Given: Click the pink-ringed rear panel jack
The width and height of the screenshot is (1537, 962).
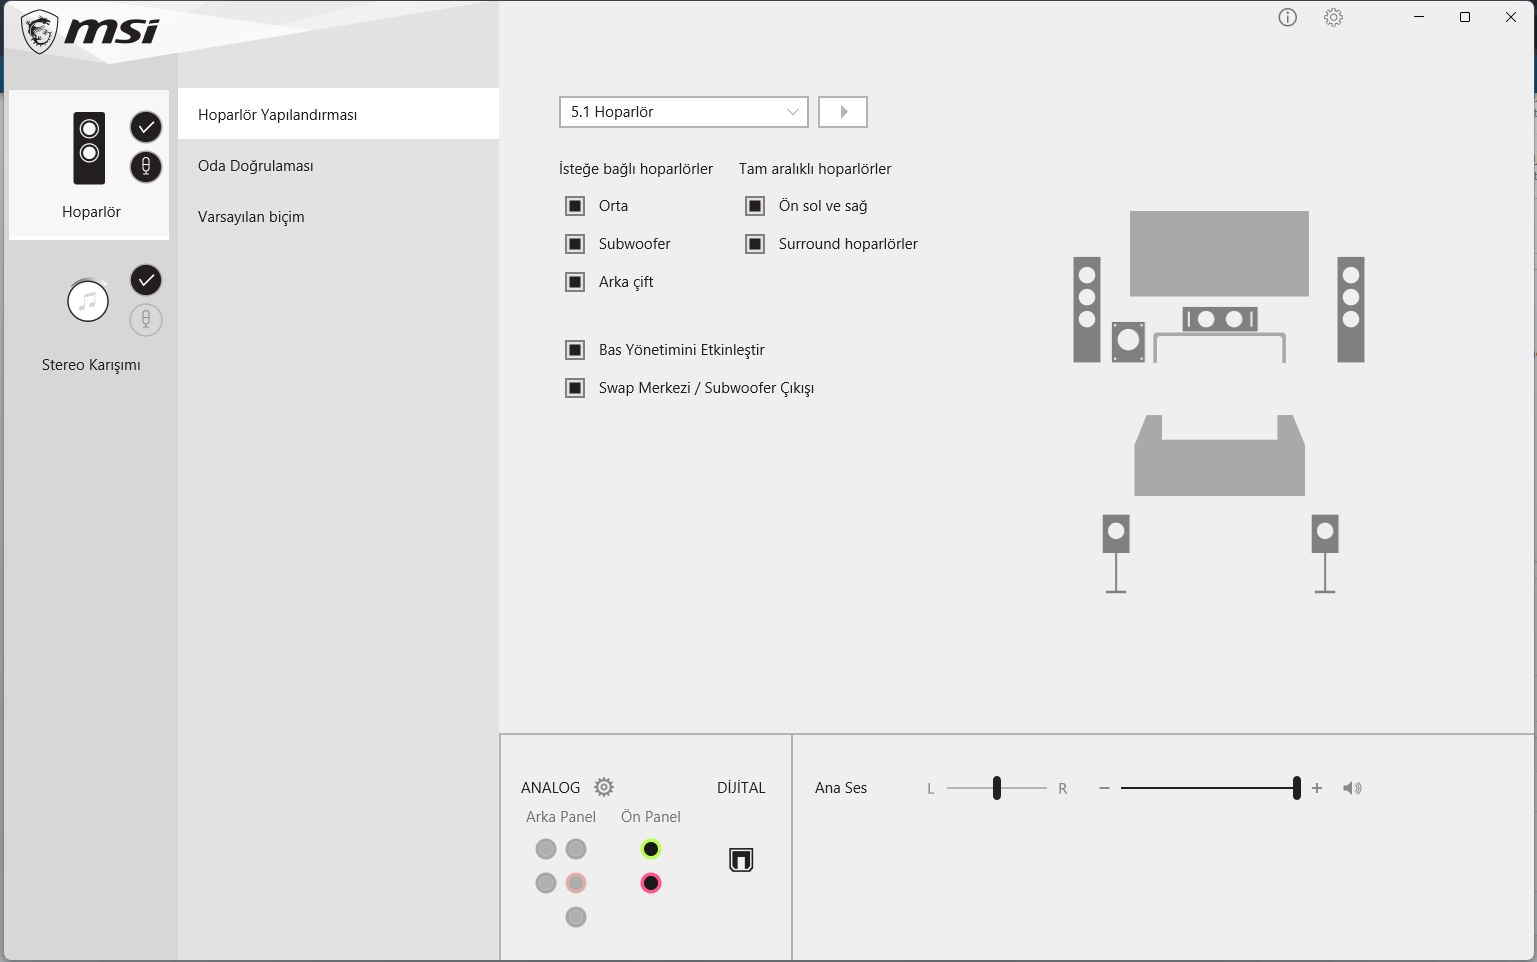Looking at the screenshot, I should point(576,883).
